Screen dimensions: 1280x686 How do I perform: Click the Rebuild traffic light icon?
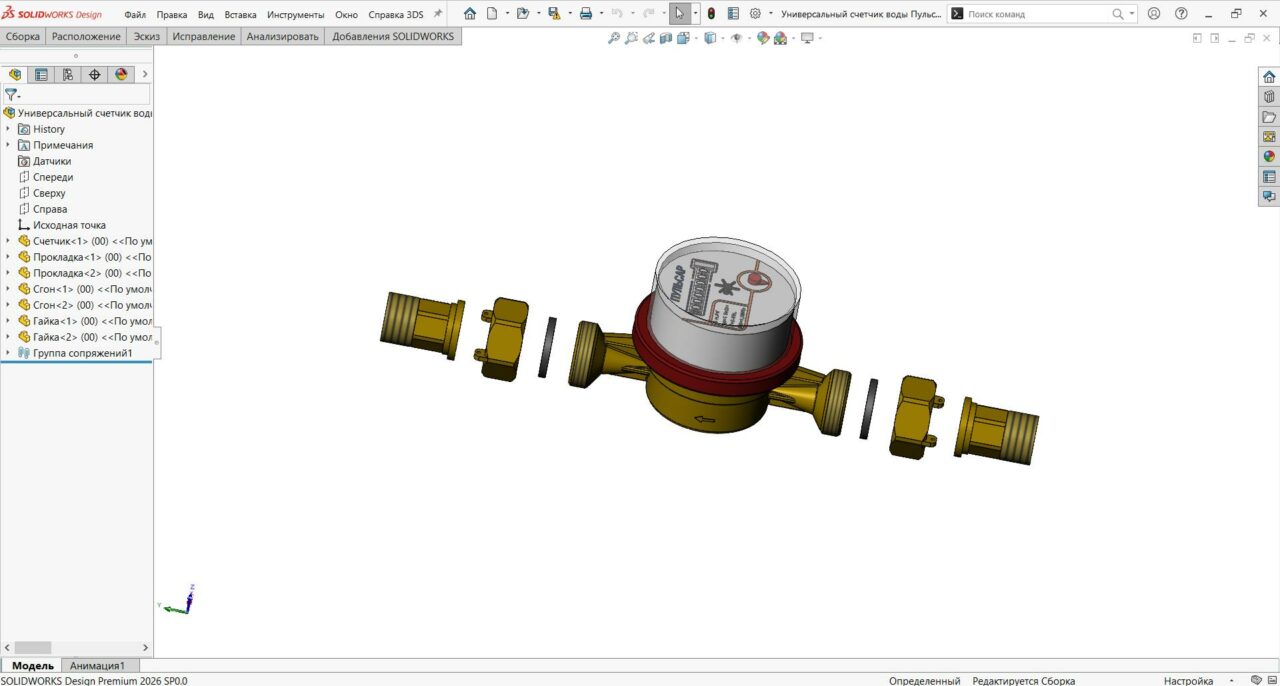coord(711,14)
